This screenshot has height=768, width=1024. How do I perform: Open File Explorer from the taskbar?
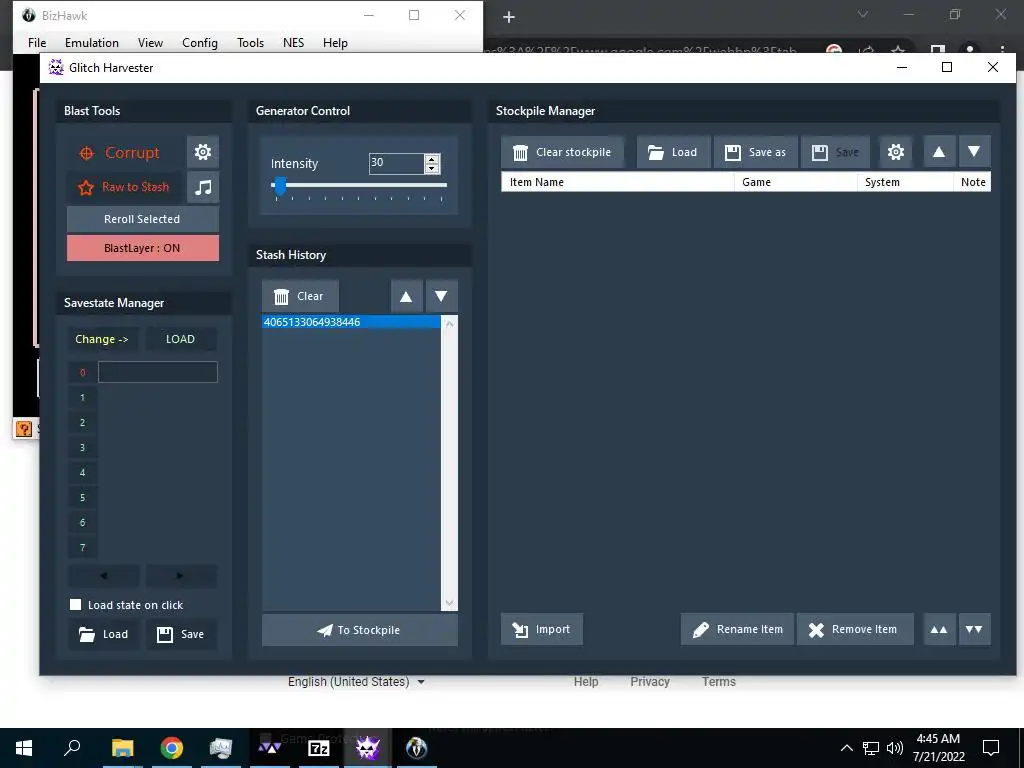pos(122,748)
